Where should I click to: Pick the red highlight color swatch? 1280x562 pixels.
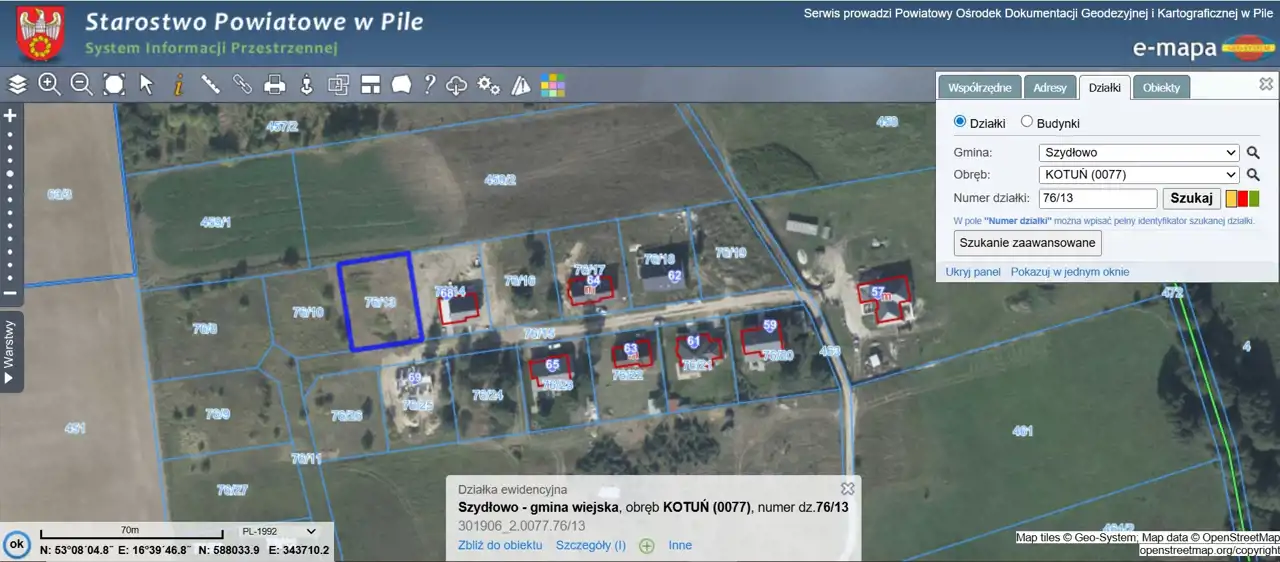coord(1243,199)
